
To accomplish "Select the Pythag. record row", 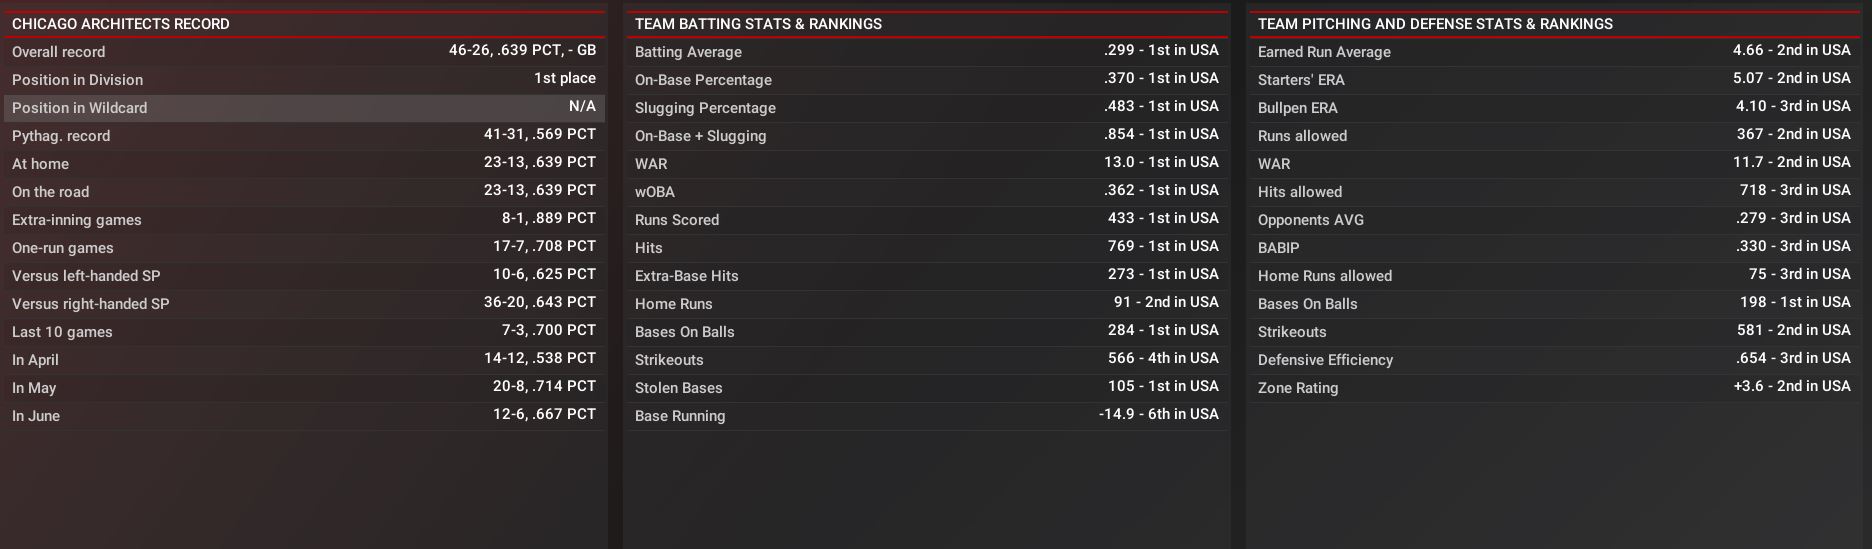I will [304, 136].
